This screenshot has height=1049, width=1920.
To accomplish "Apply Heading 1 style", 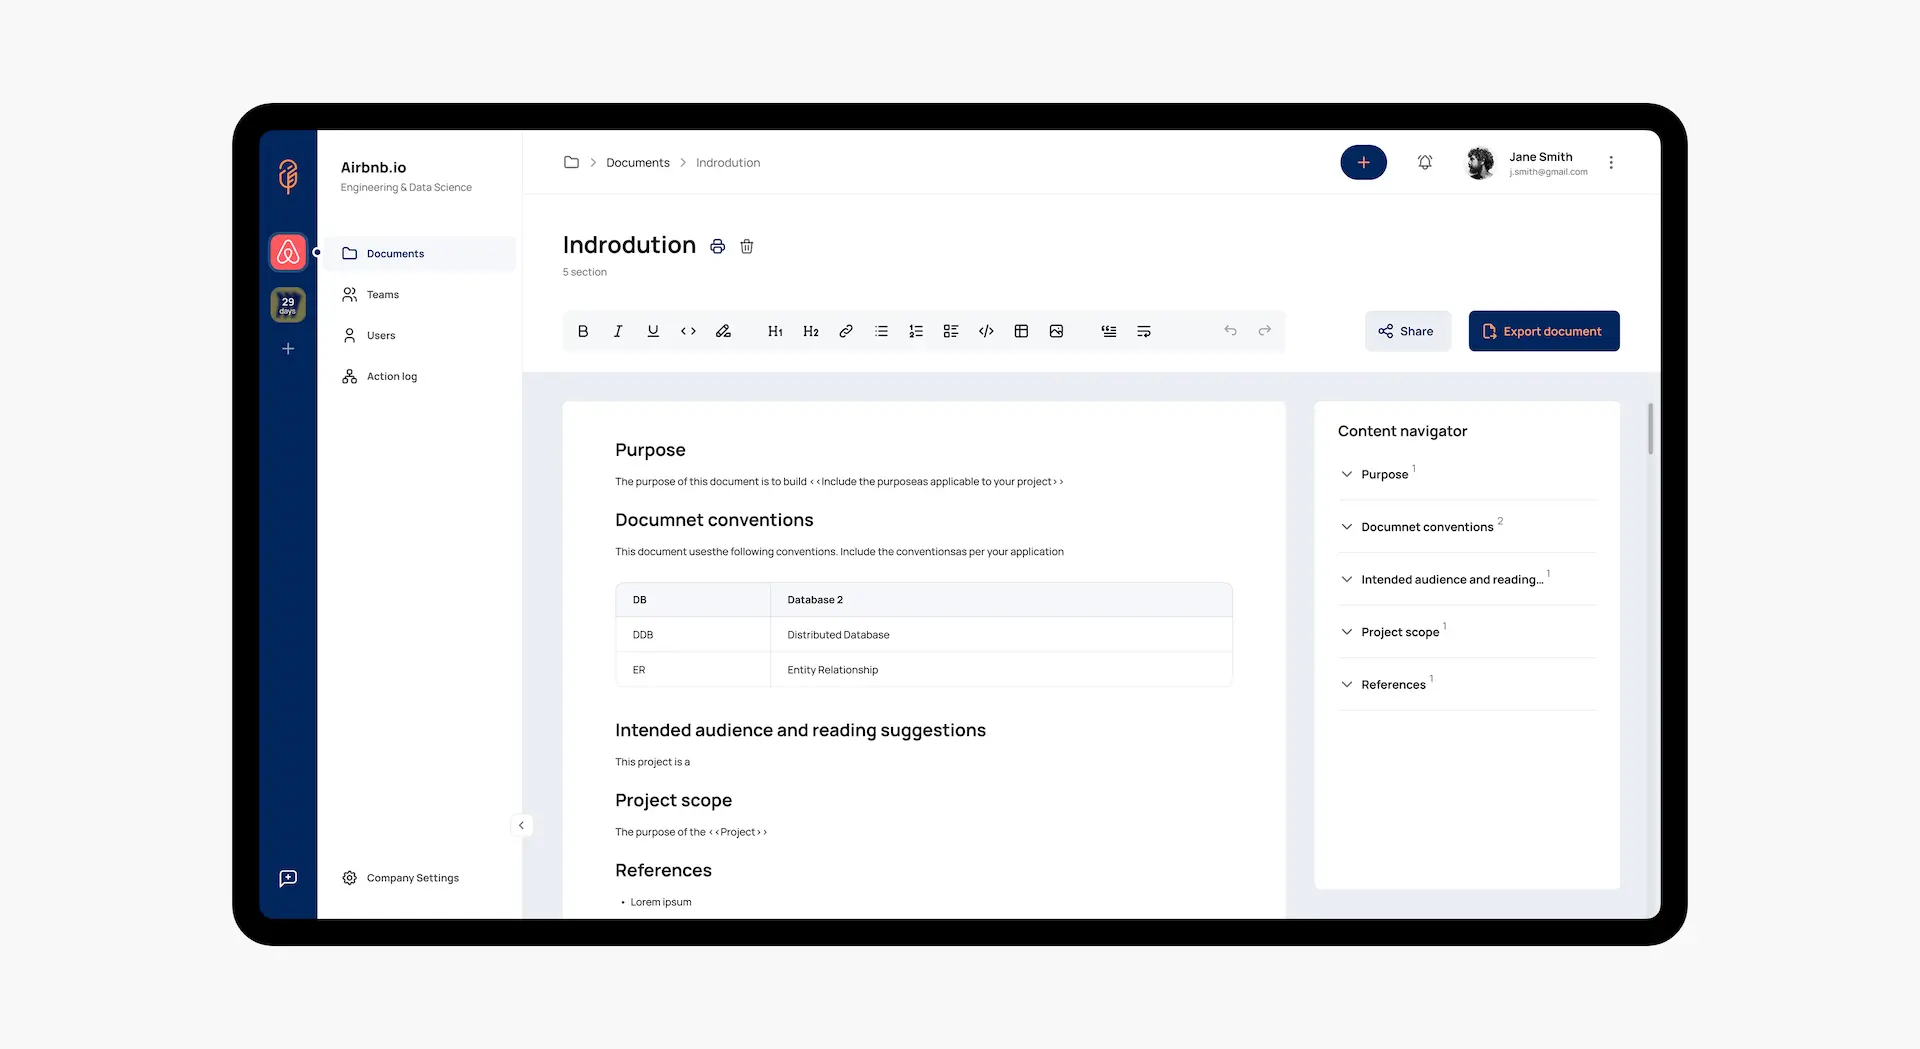I will click(775, 331).
